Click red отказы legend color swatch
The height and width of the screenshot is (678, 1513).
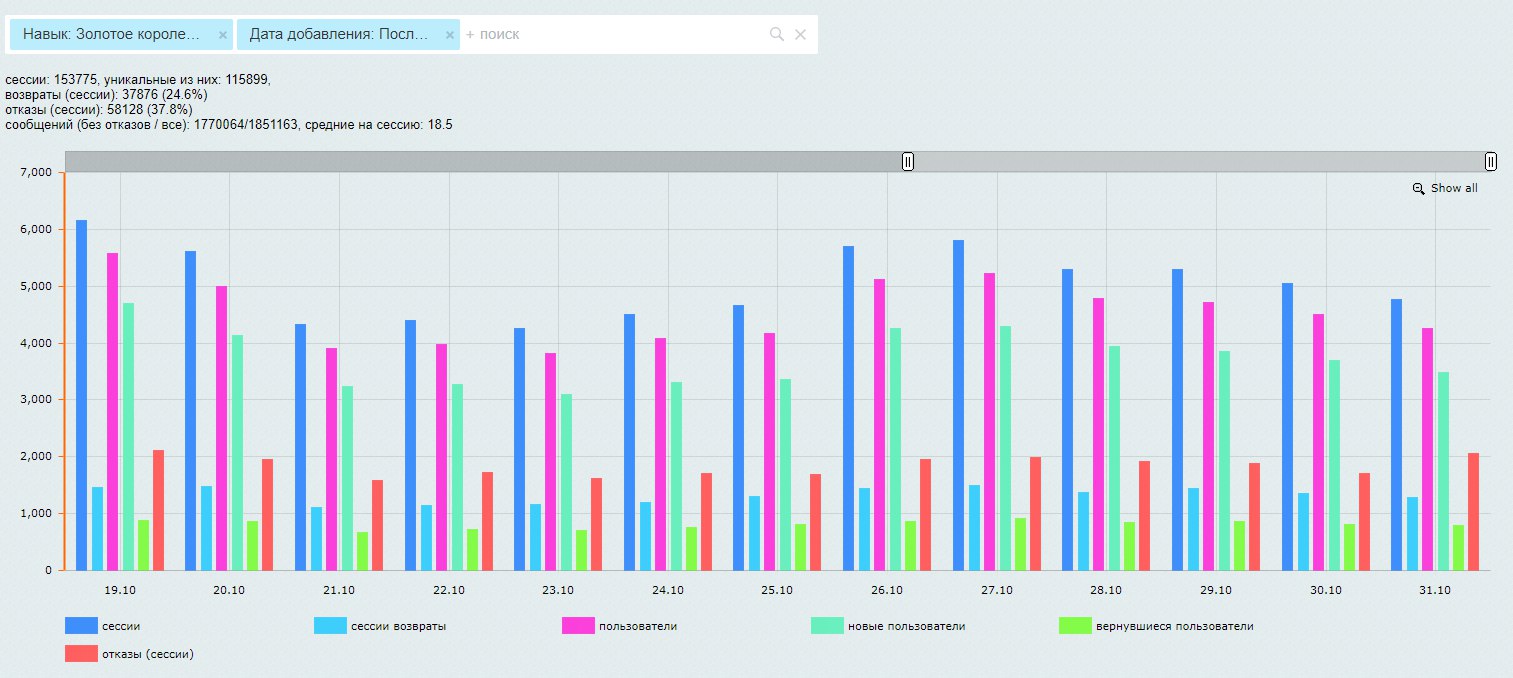coord(81,654)
